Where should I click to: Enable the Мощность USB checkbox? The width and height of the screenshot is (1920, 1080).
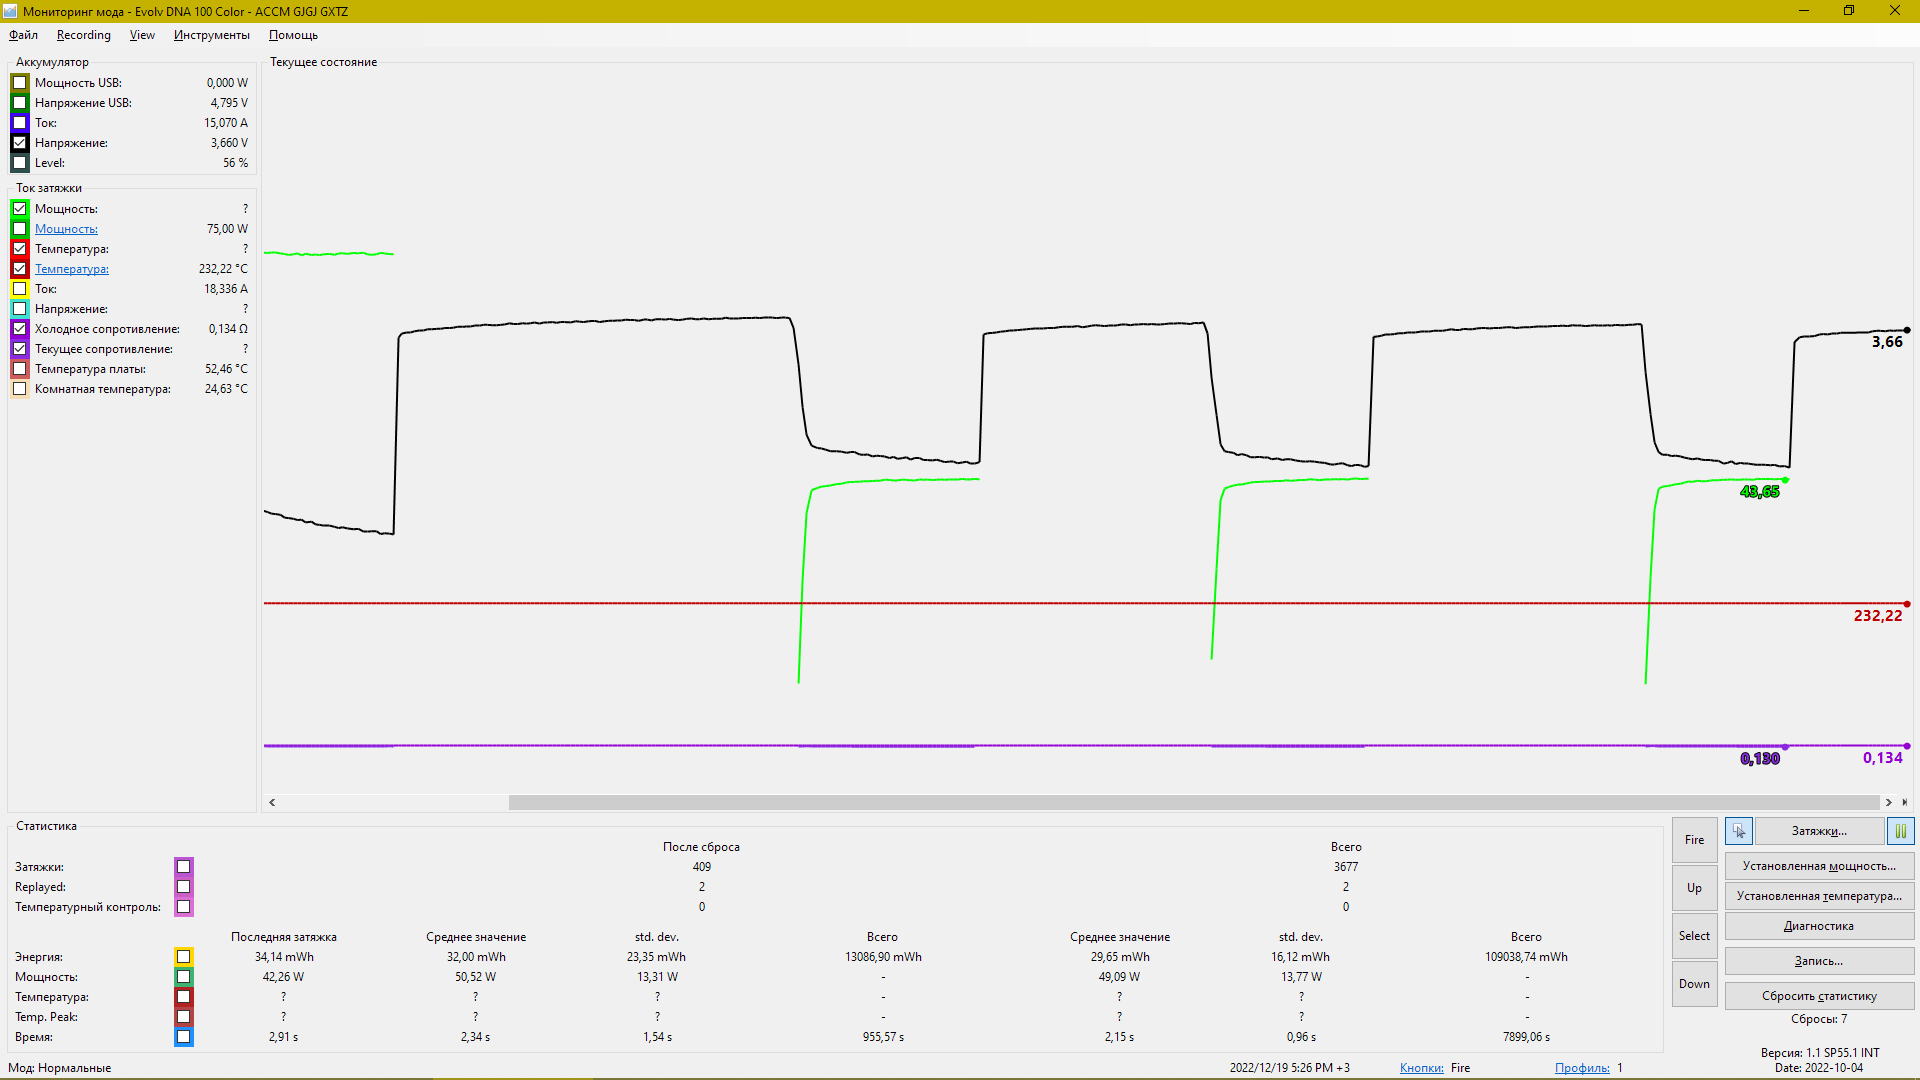(x=20, y=83)
